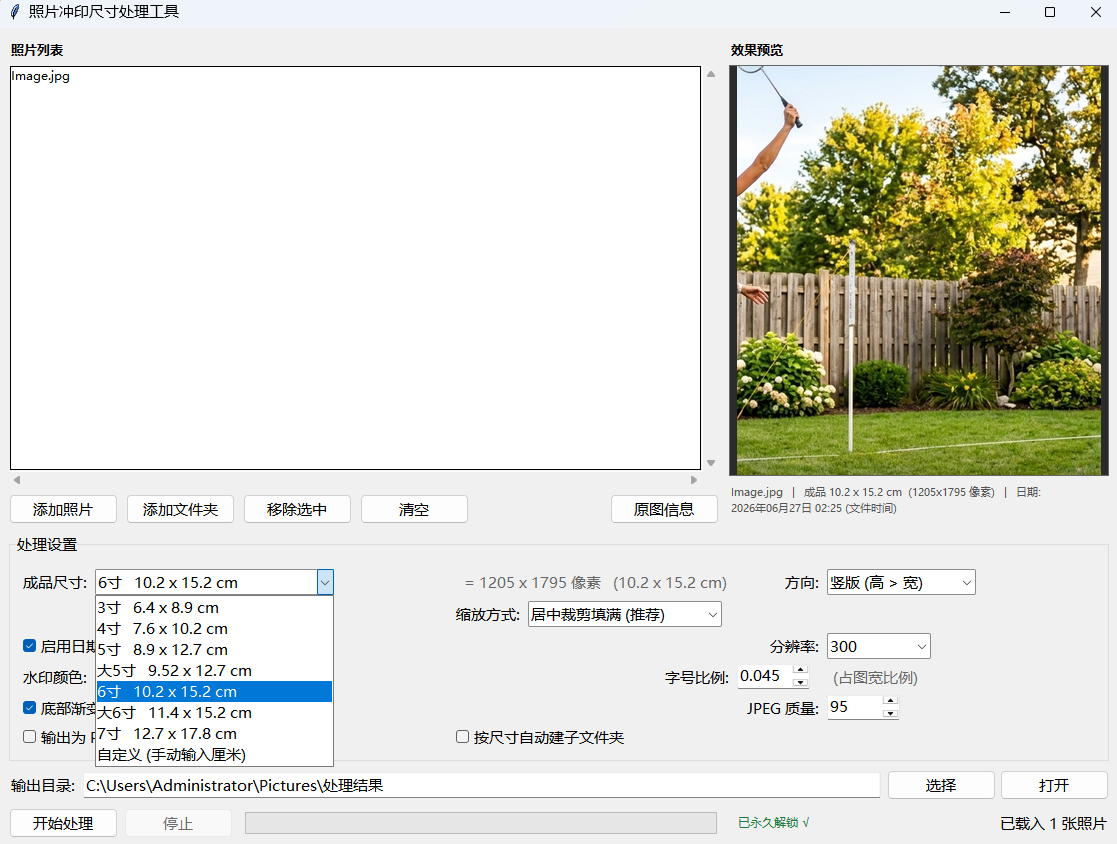
Task: Select 7寸 12.7 x 17.8 cm option
Action: click(214, 734)
